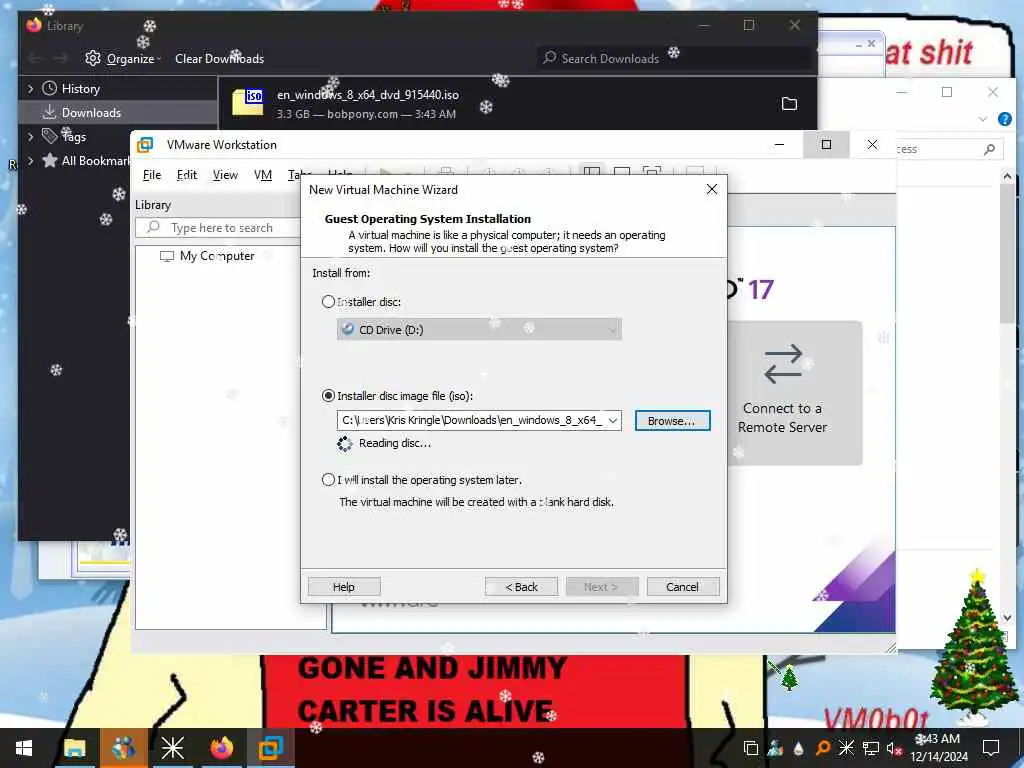This screenshot has height=768, width=1024.
Task: Cancel the New Virtual Machine Wizard
Action: (x=682, y=586)
